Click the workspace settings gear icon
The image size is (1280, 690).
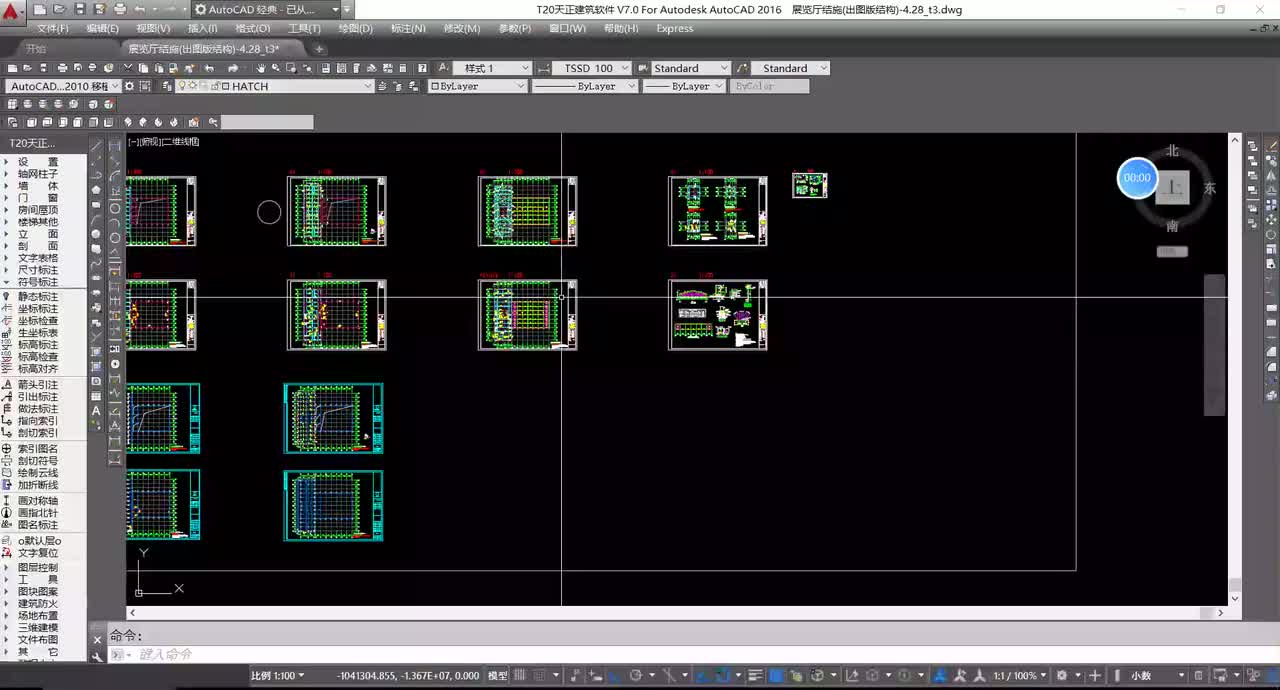[x=129, y=86]
